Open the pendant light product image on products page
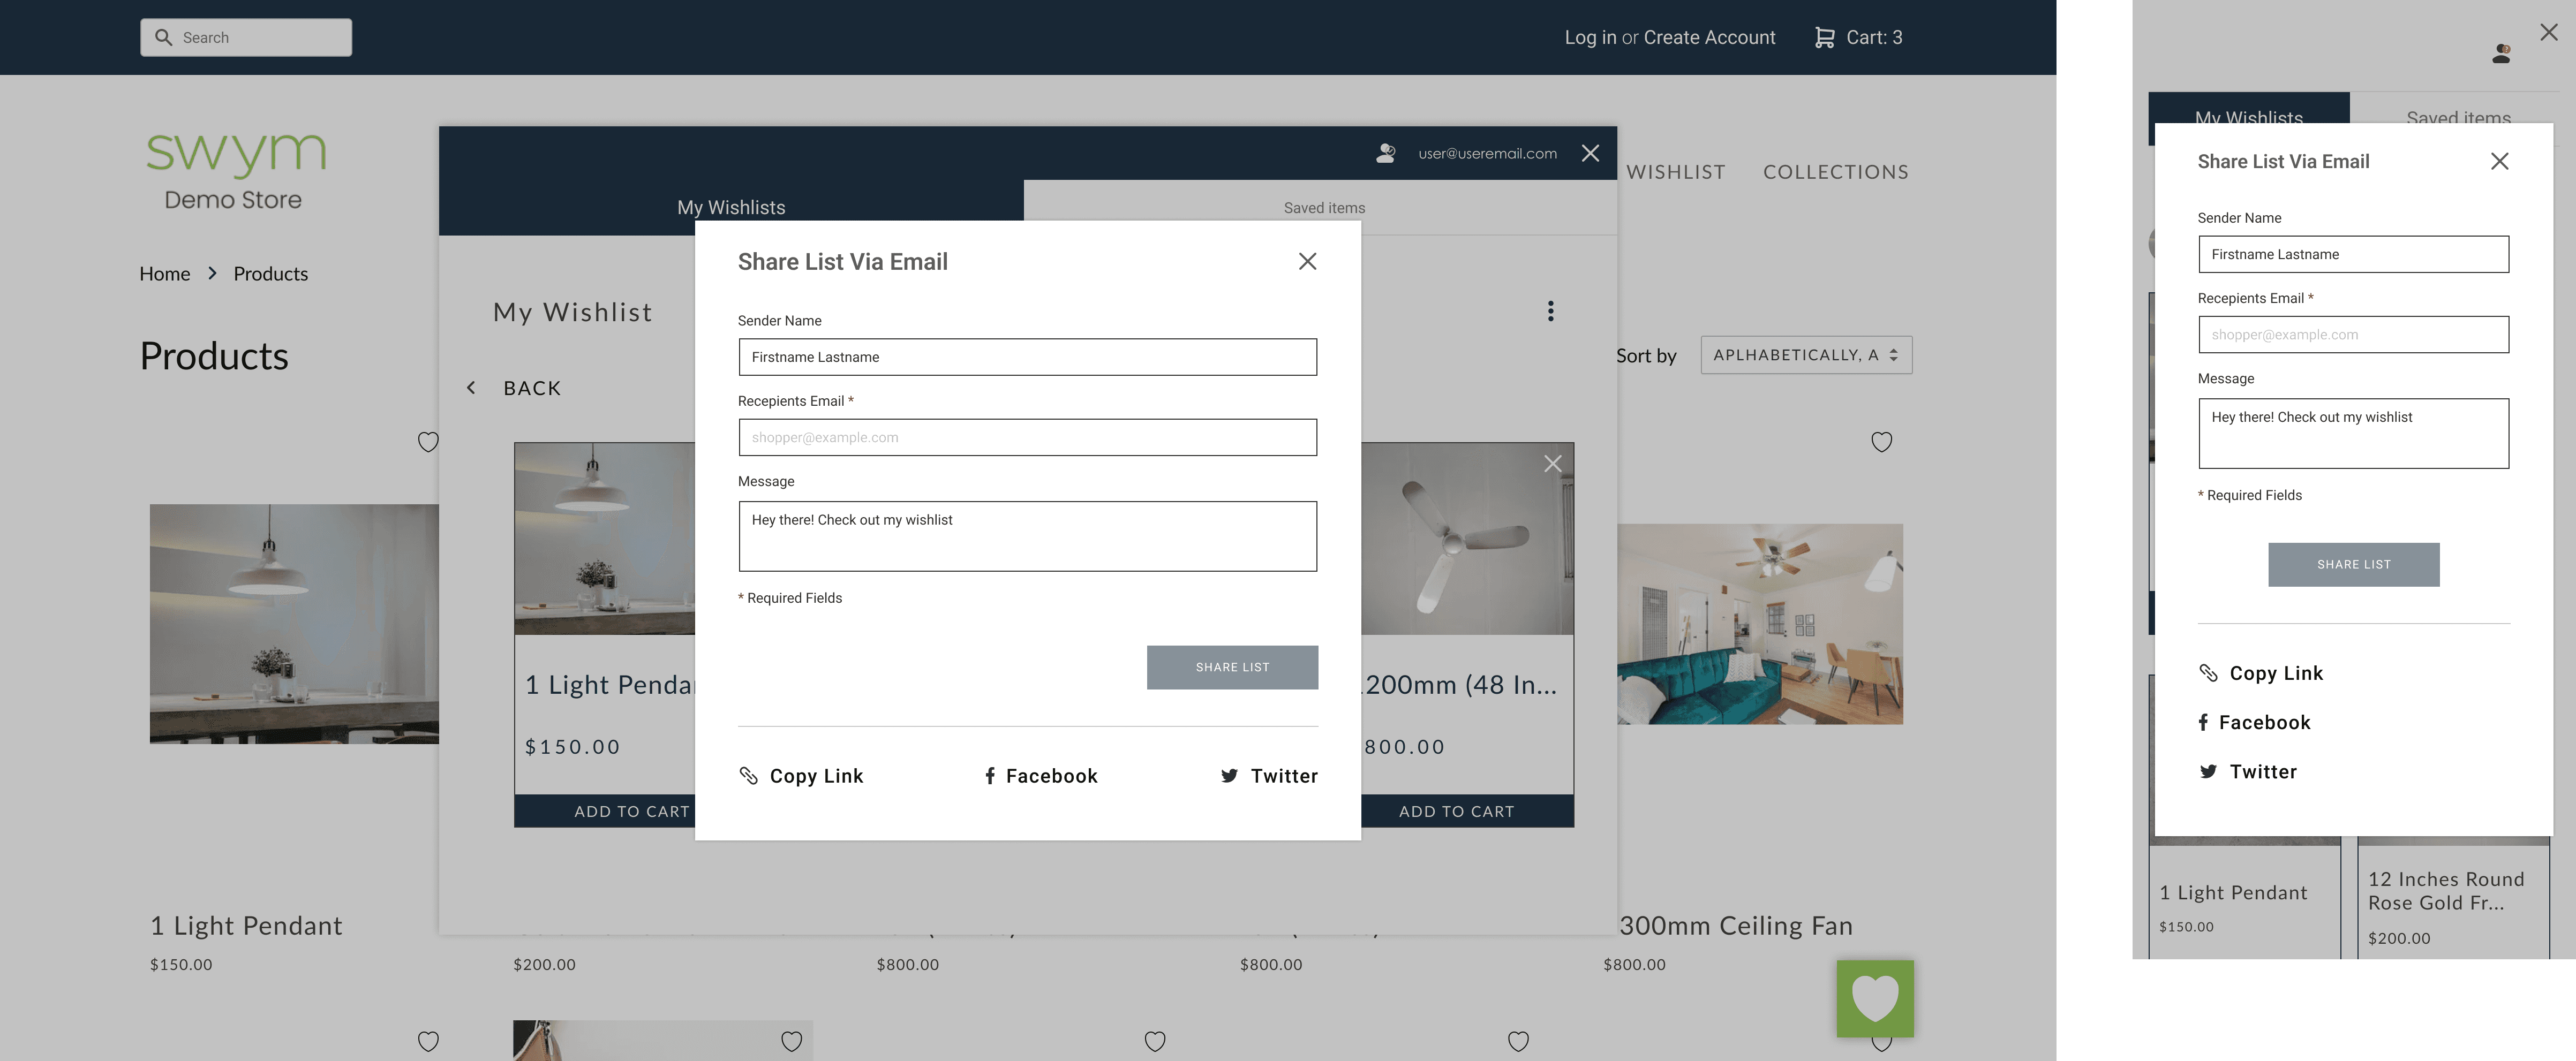The height and width of the screenshot is (1061, 2576). [294, 624]
